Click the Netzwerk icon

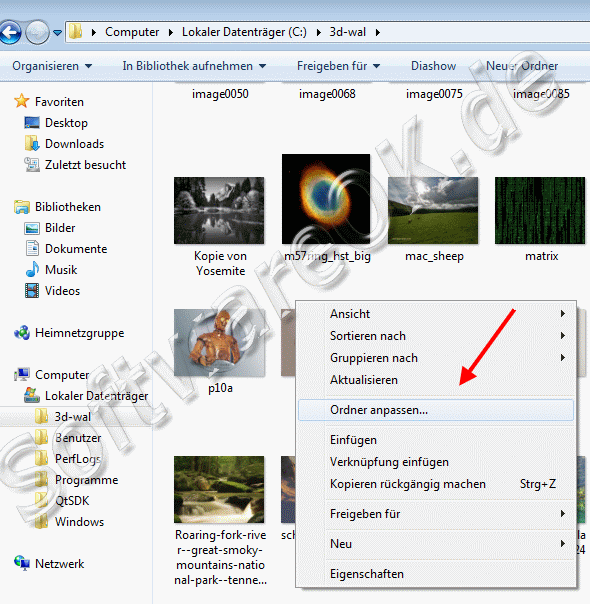click(x=22, y=563)
